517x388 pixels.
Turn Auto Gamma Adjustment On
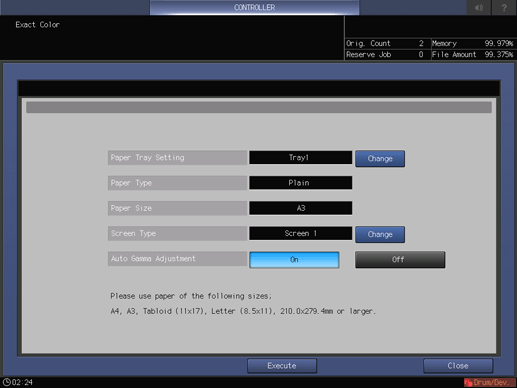[294, 260]
